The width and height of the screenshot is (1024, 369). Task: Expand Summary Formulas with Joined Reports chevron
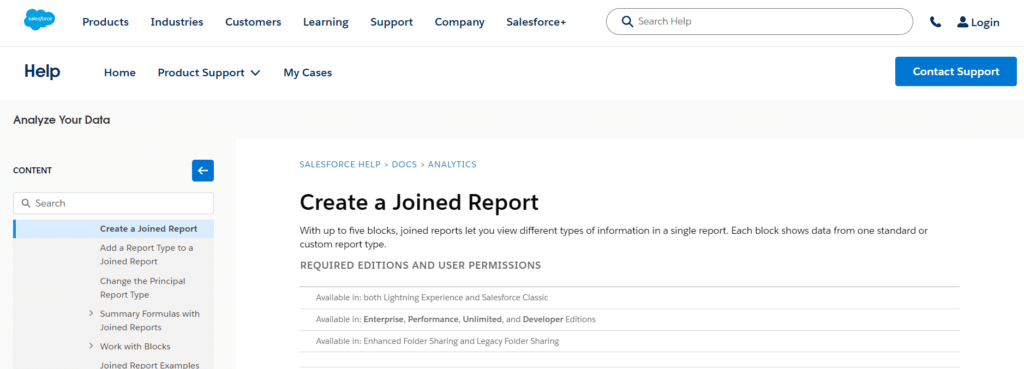pos(91,313)
